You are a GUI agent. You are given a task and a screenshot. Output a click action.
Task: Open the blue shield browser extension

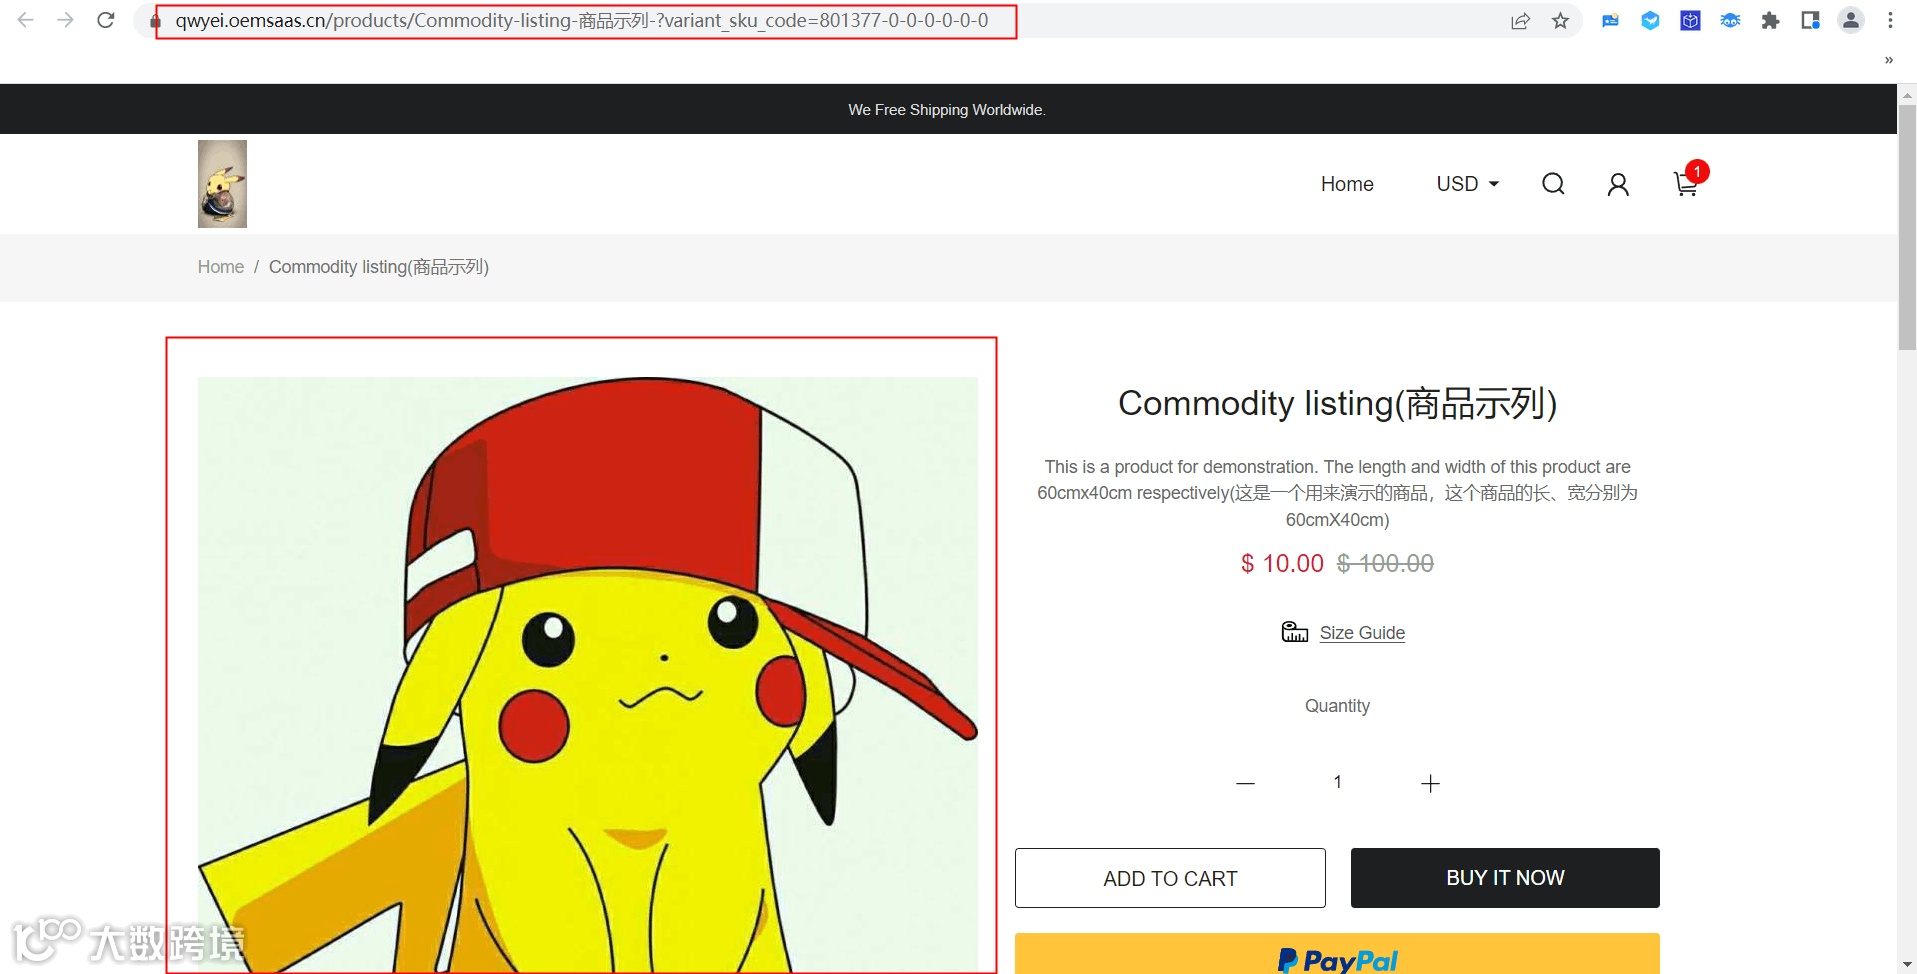point(1650,21)
